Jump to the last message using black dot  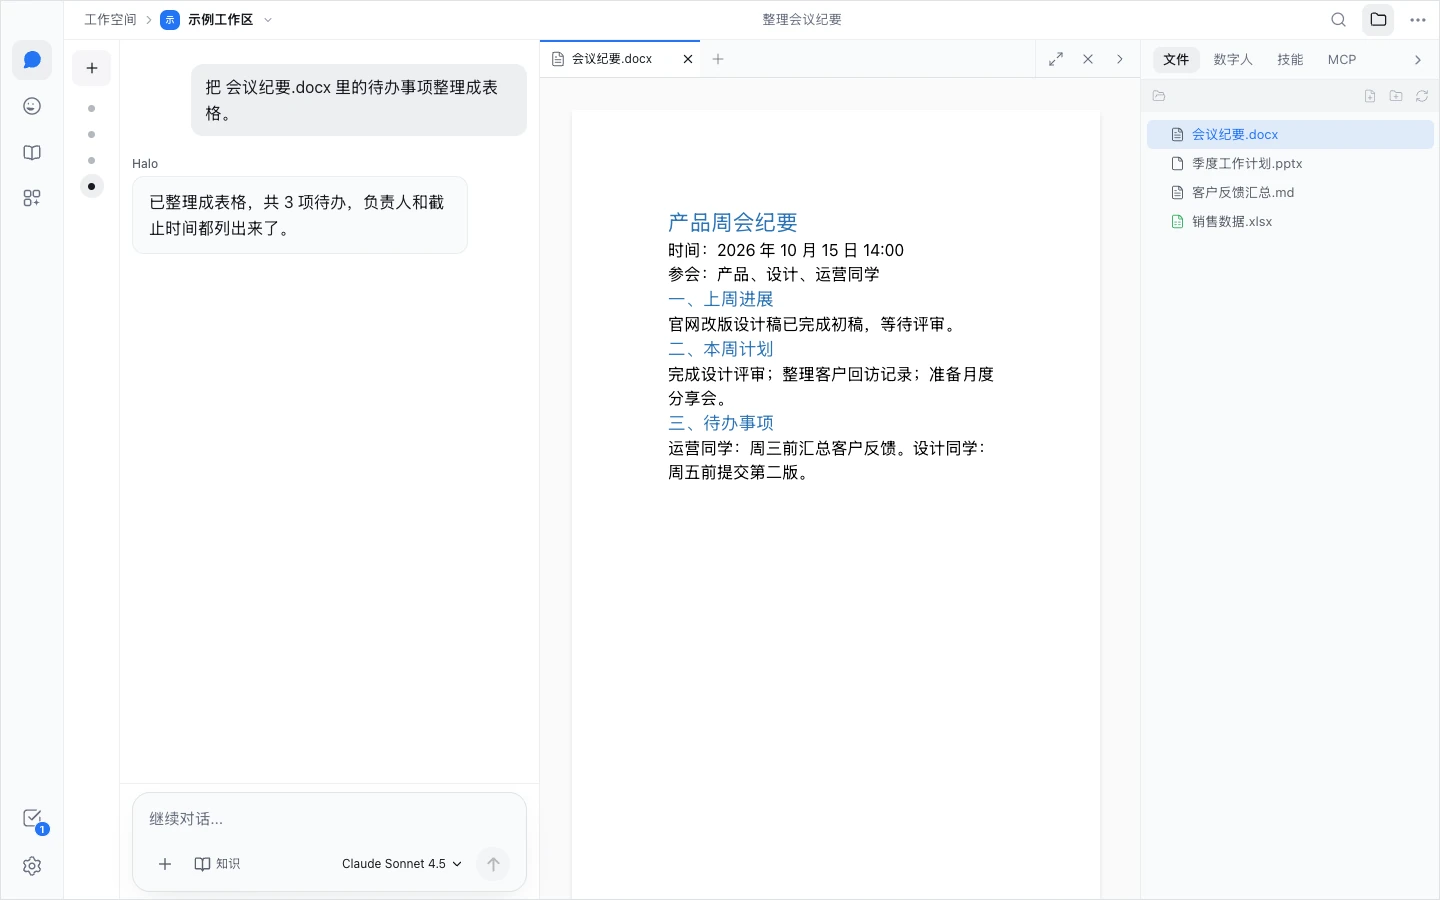click(x=92, y=186)
